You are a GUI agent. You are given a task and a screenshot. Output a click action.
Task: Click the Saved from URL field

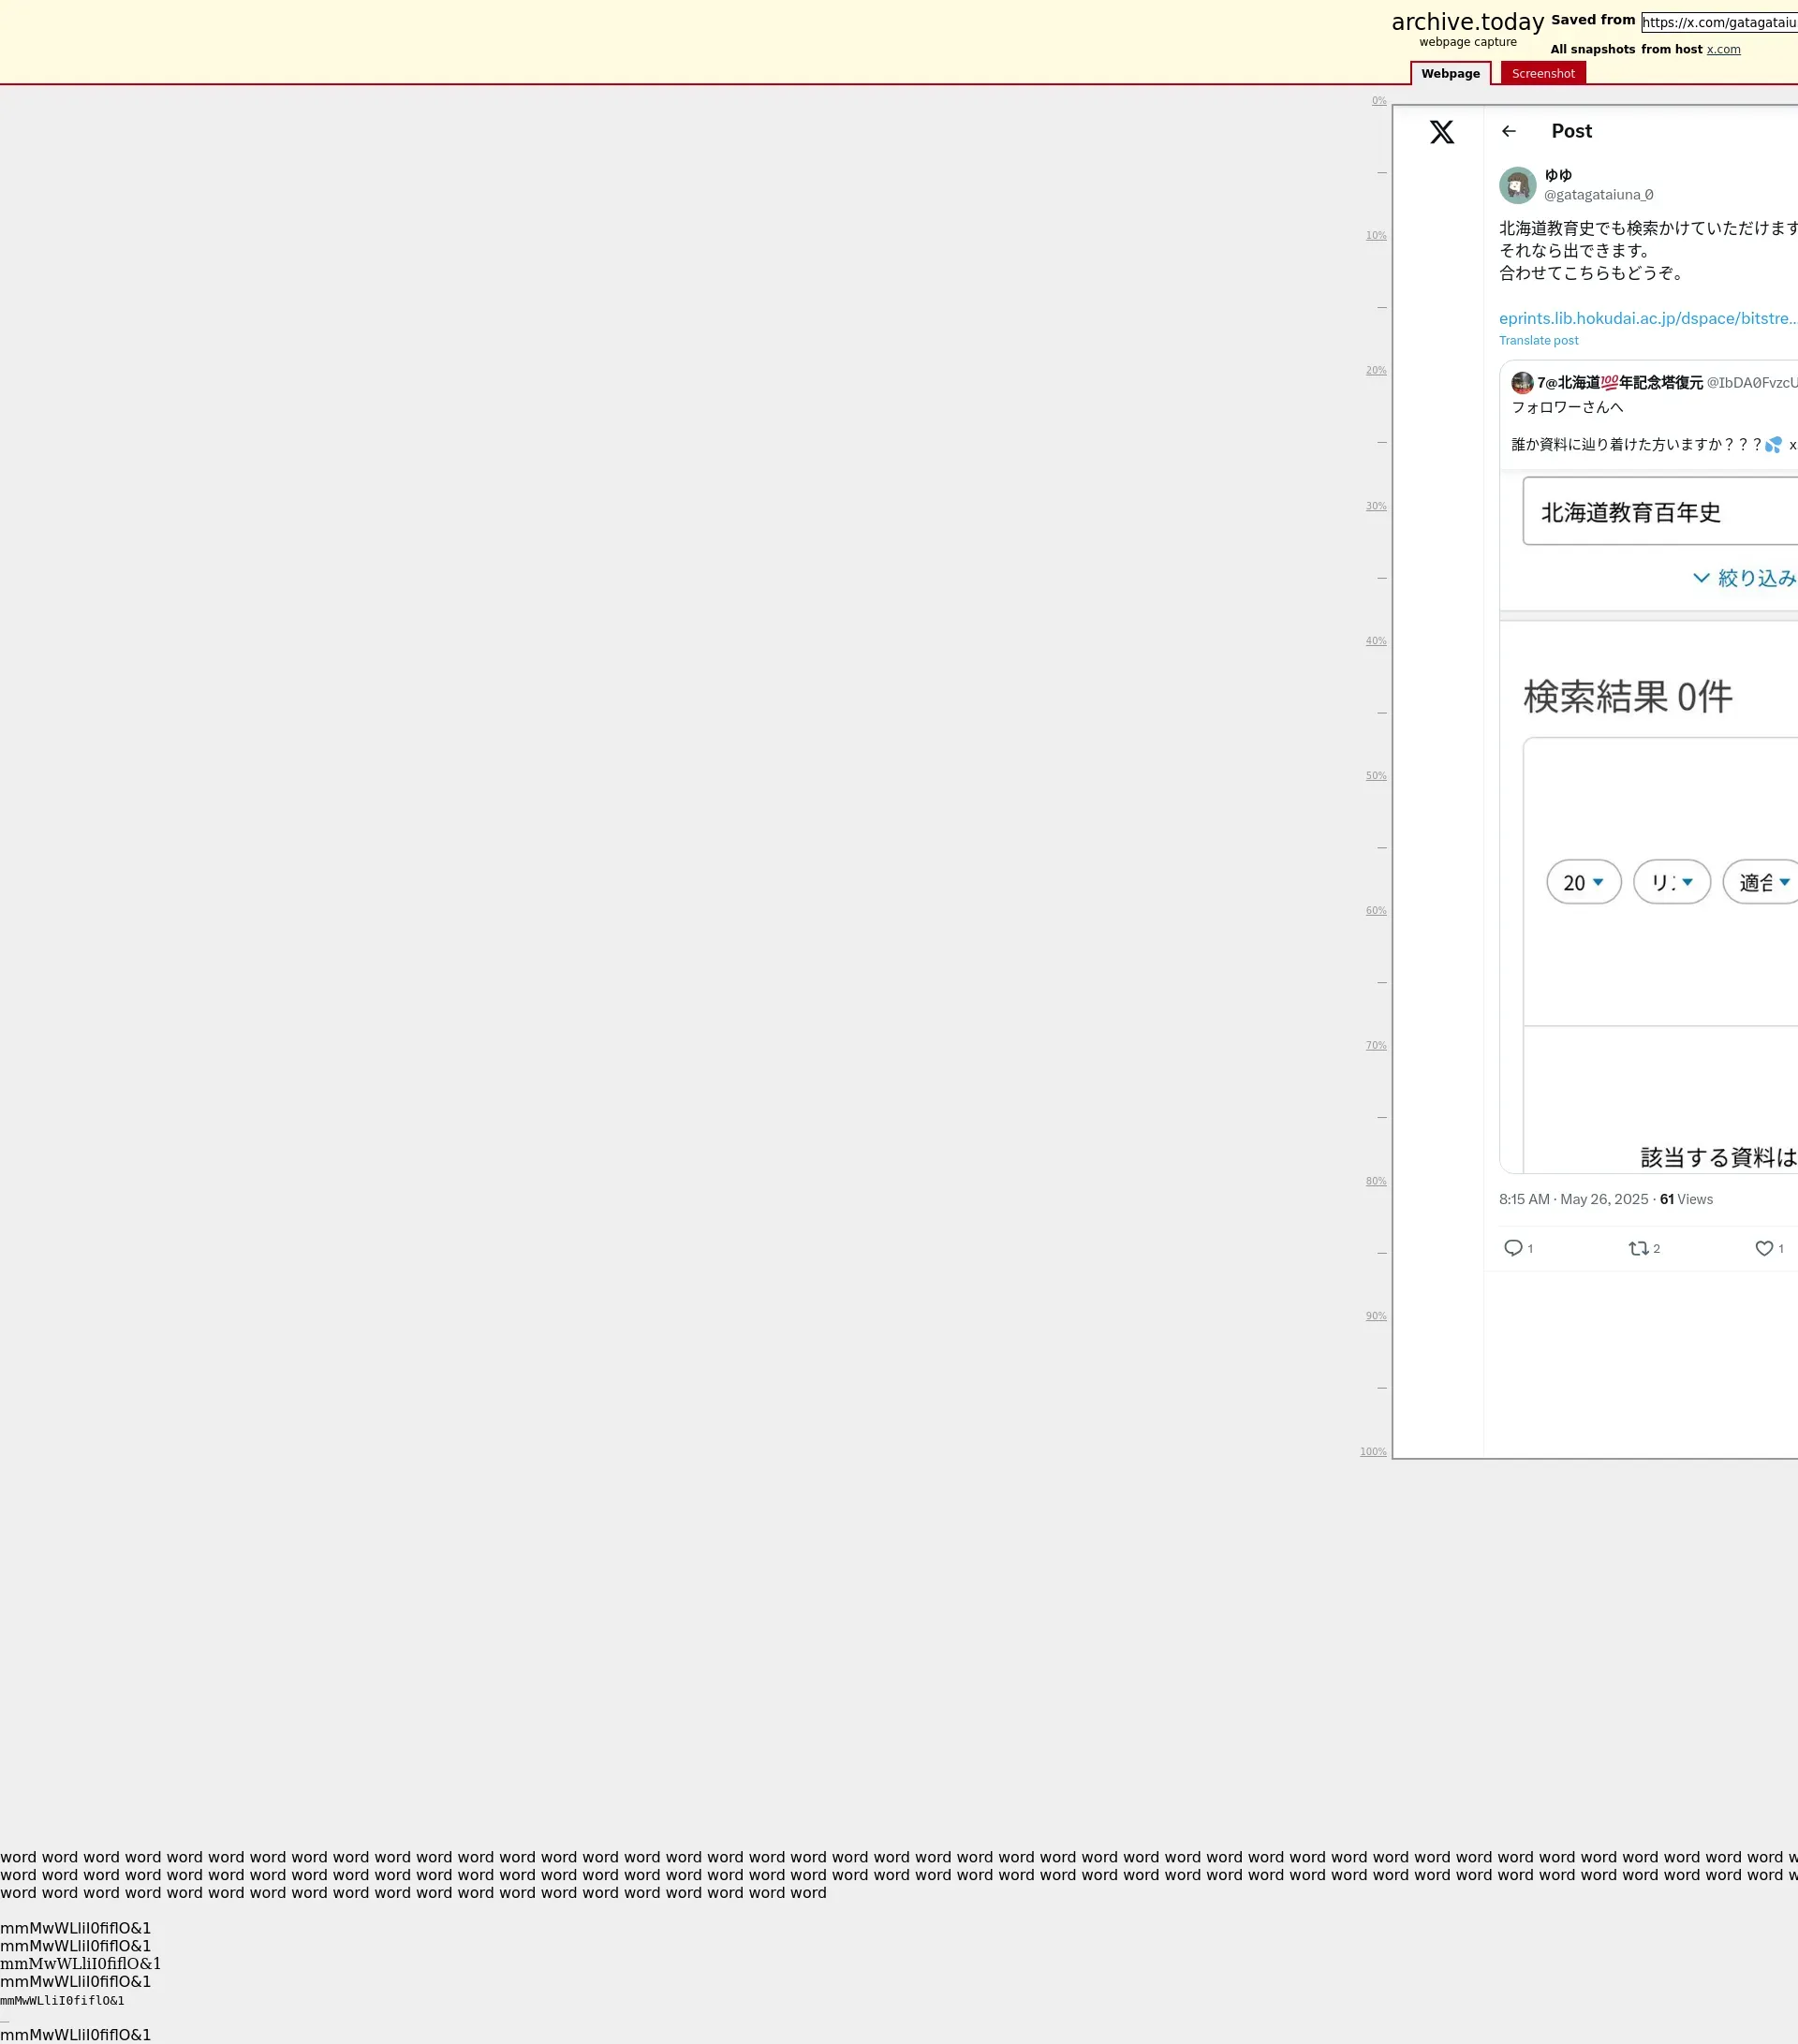(1719, 22)
